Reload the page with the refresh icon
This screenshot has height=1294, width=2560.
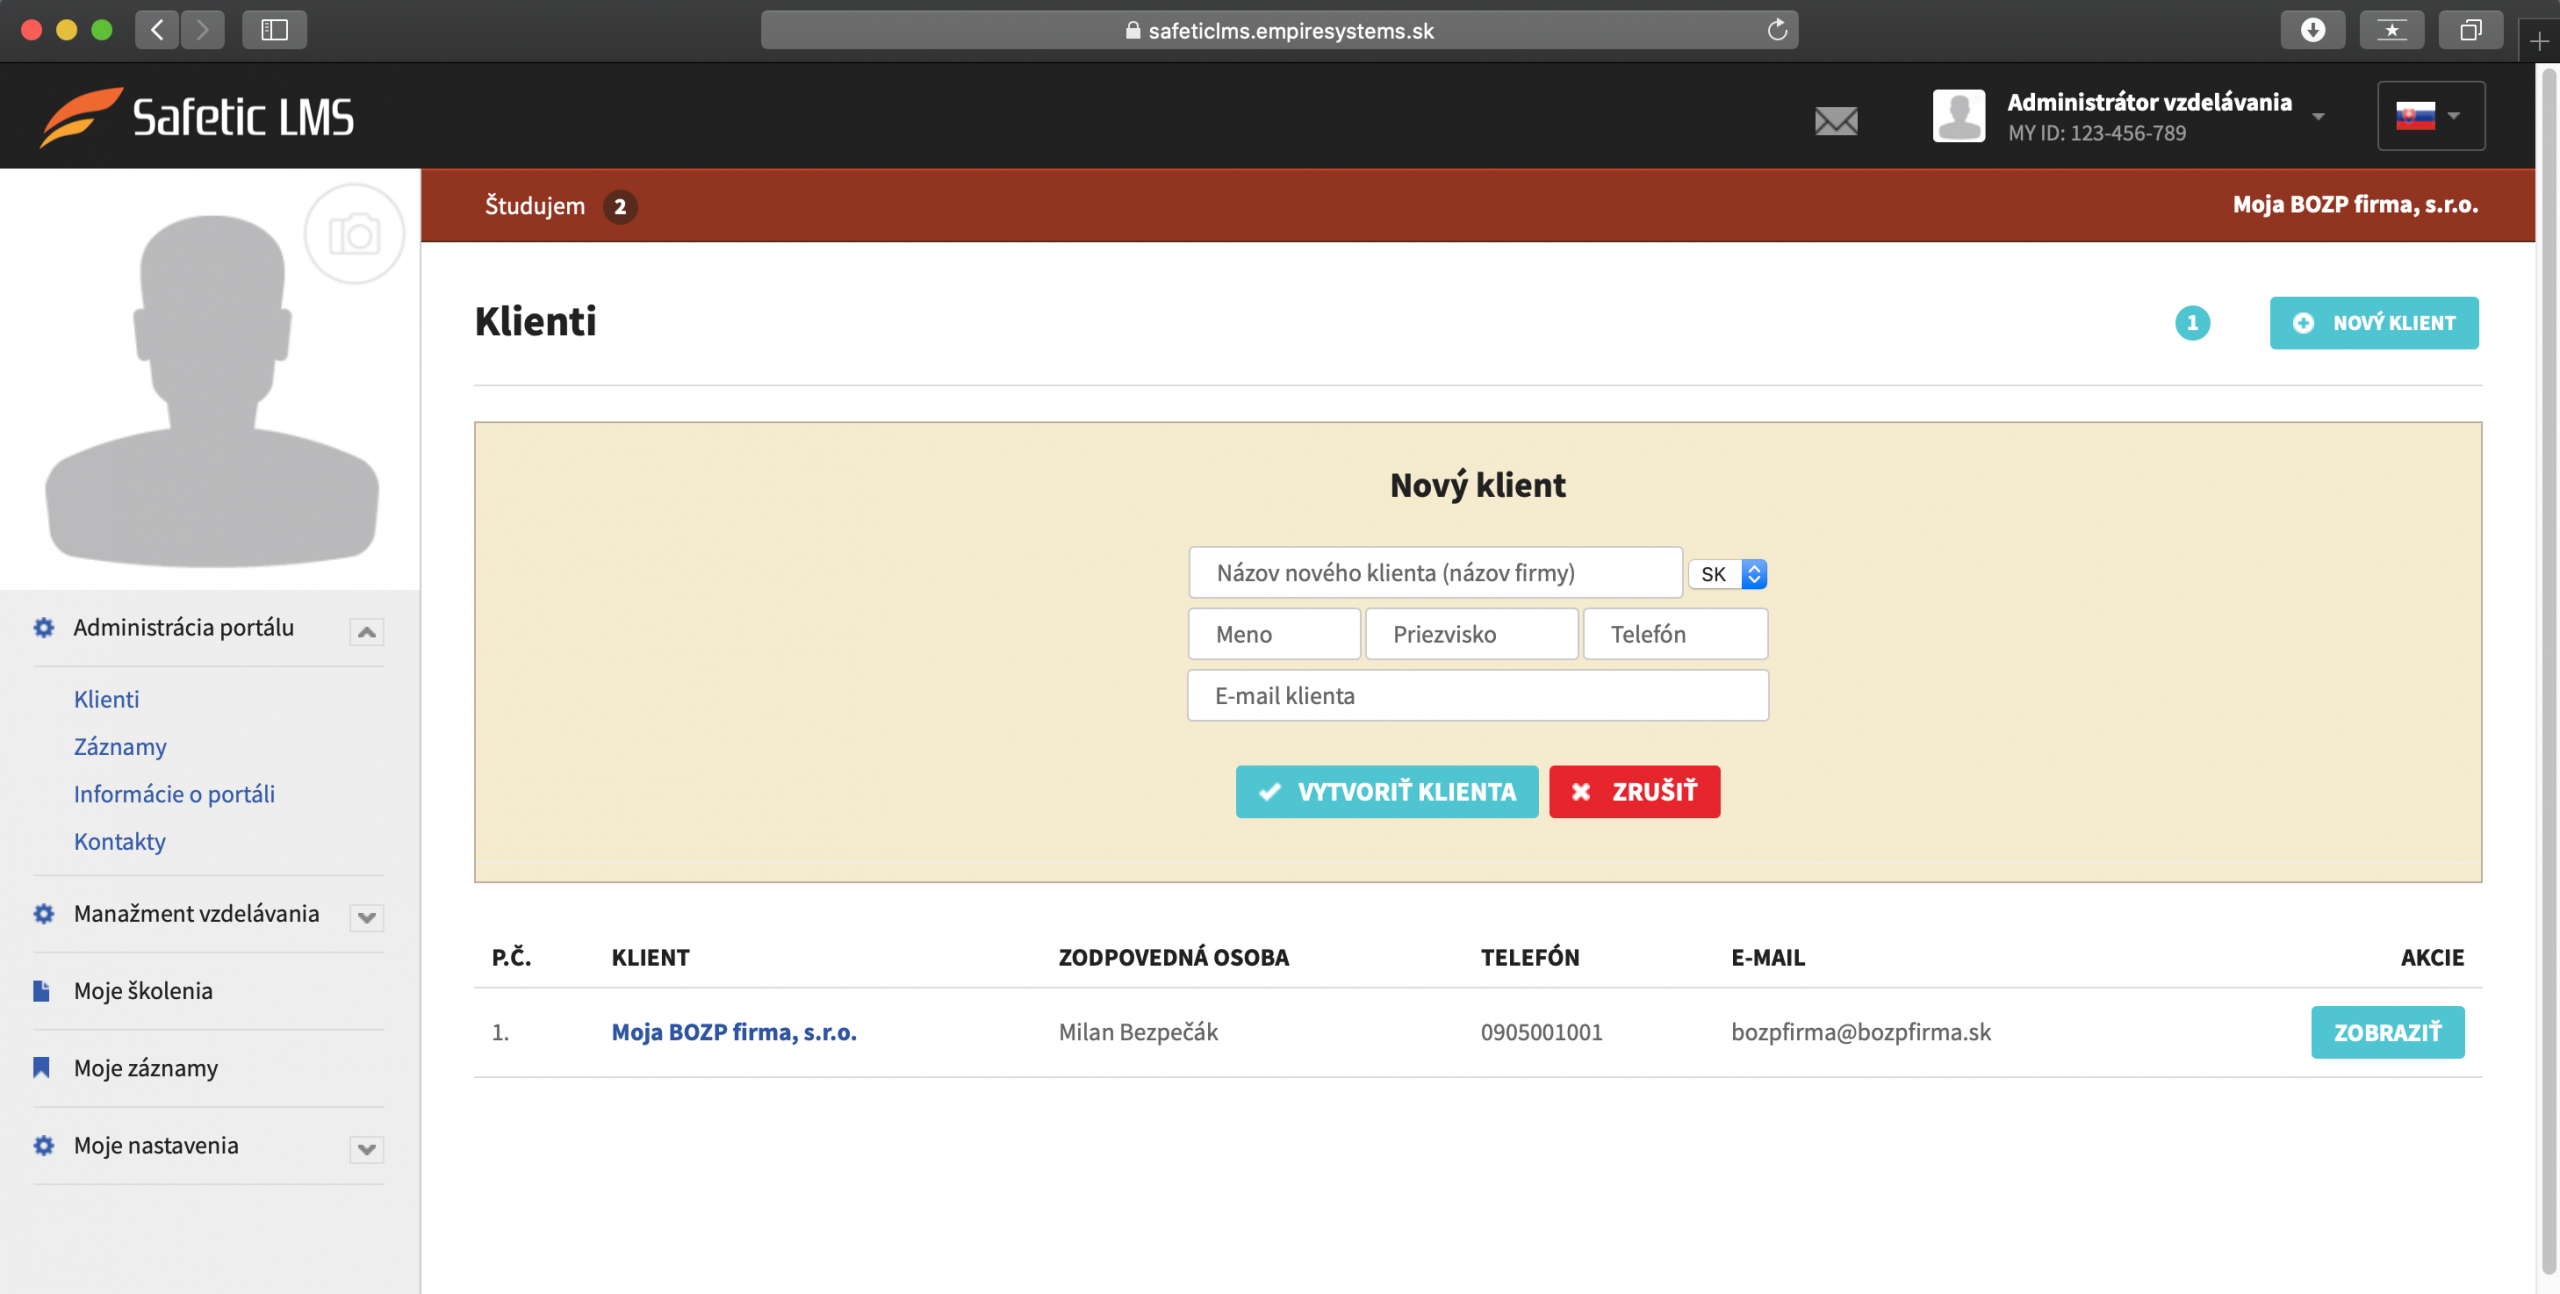(x=1777, y=30)
